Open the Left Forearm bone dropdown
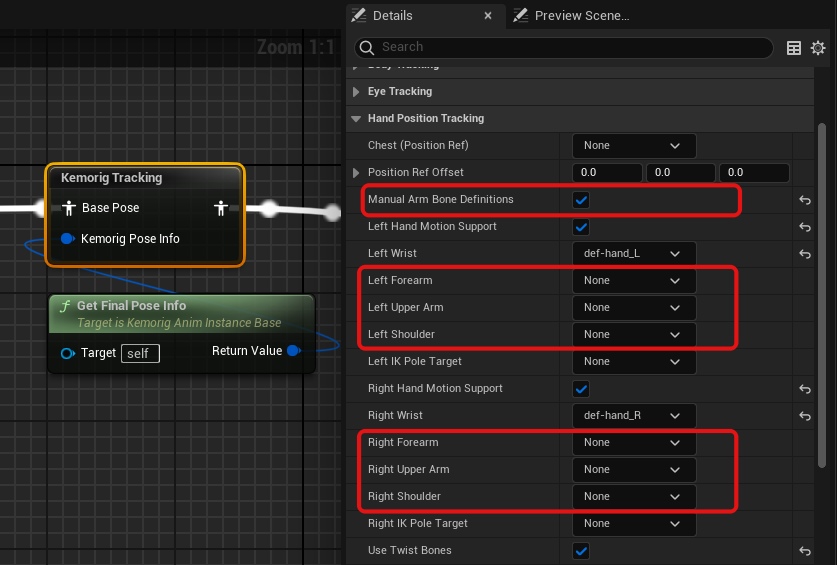 (633, 281)
